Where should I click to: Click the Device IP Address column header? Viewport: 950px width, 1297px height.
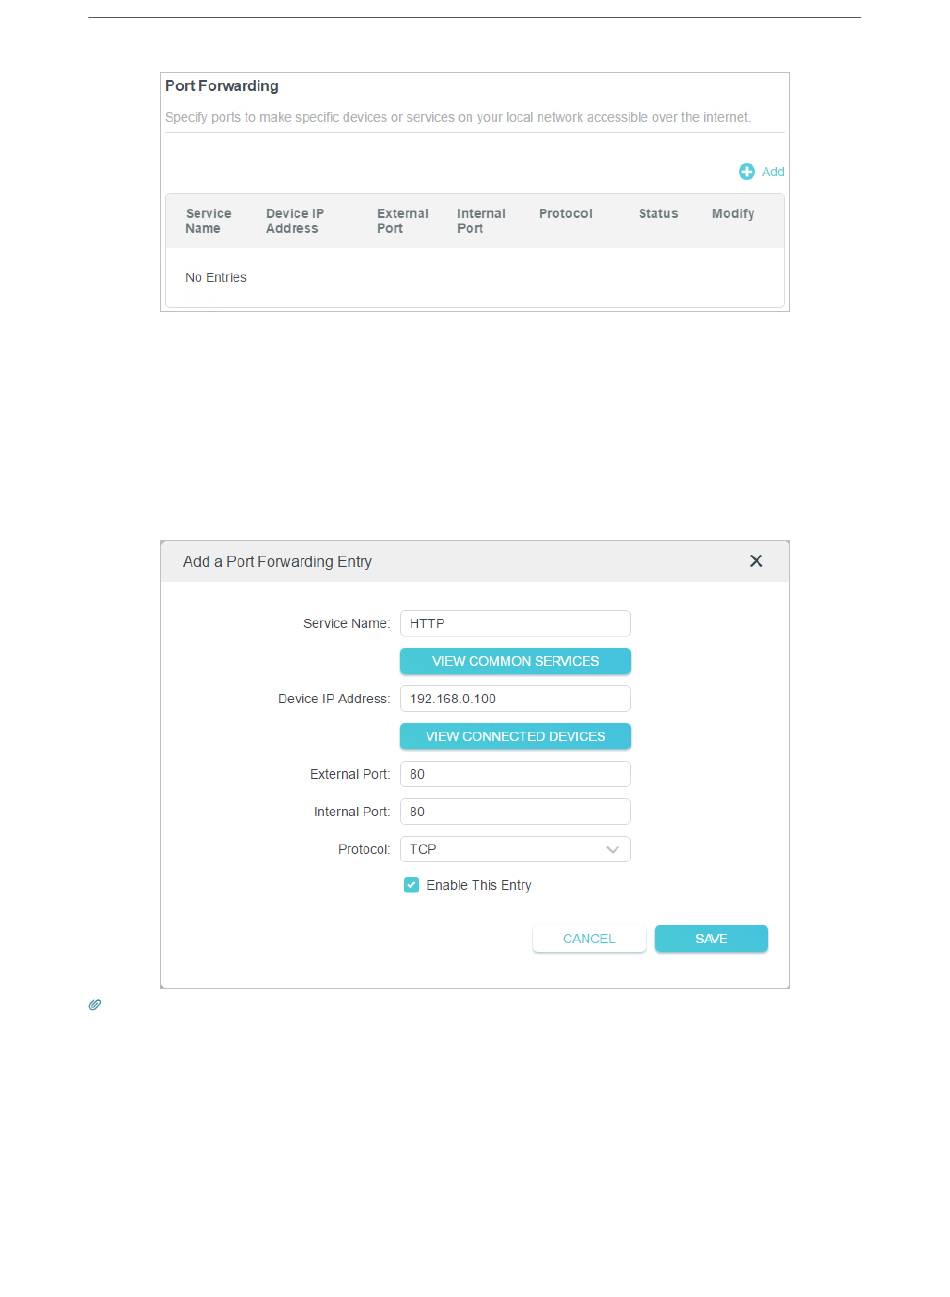294,221
